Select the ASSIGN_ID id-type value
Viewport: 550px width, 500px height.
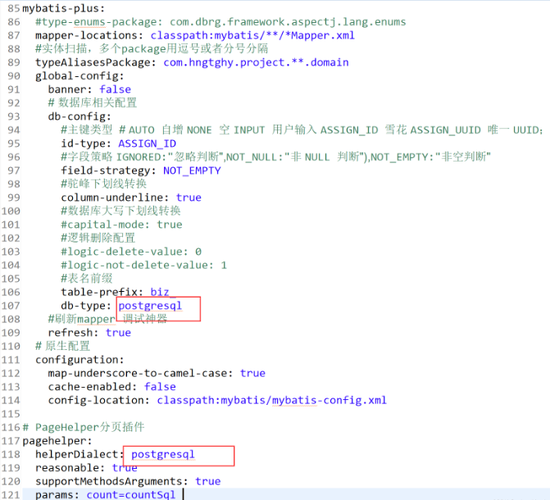(147, 144)
